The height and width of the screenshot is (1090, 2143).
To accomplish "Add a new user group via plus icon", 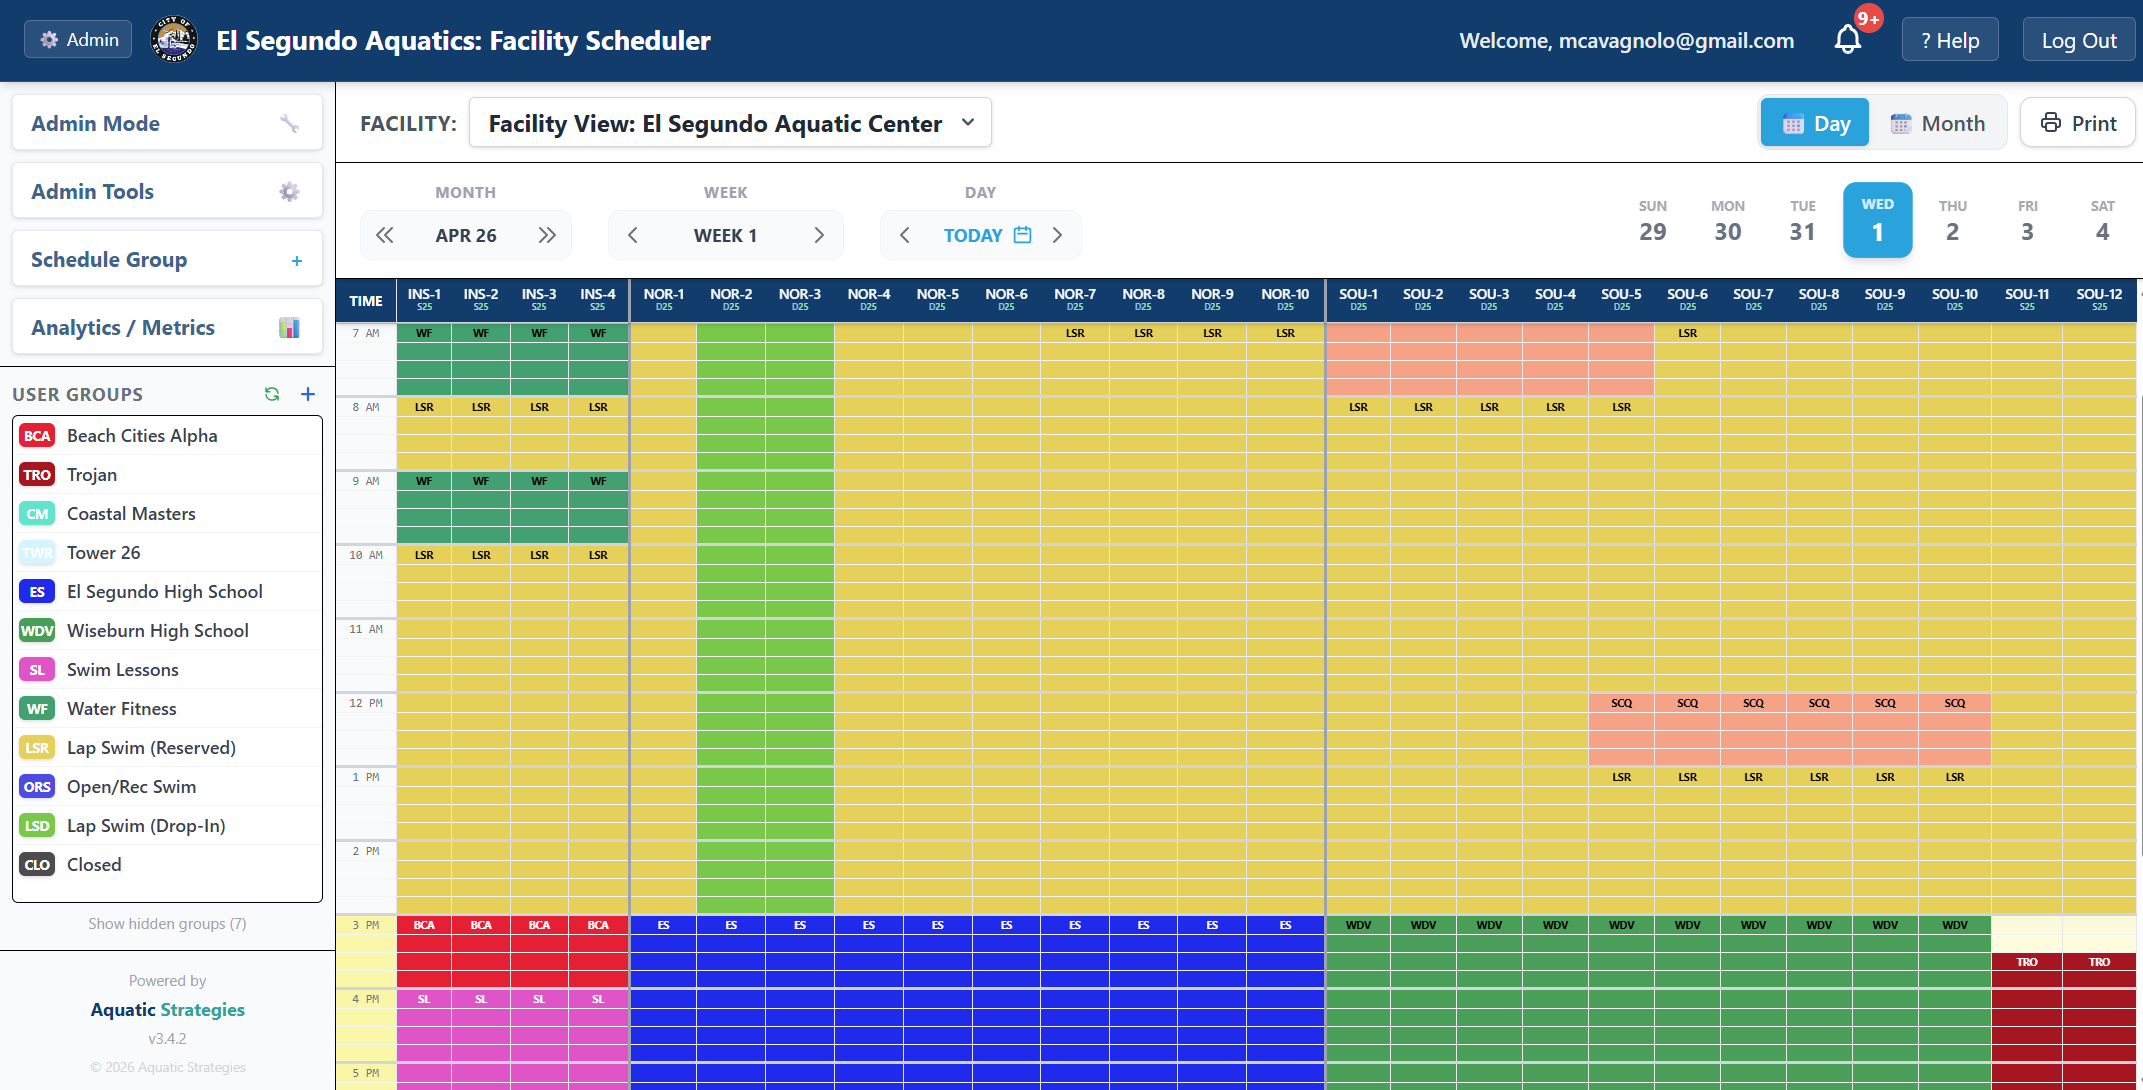I will 308,394.
